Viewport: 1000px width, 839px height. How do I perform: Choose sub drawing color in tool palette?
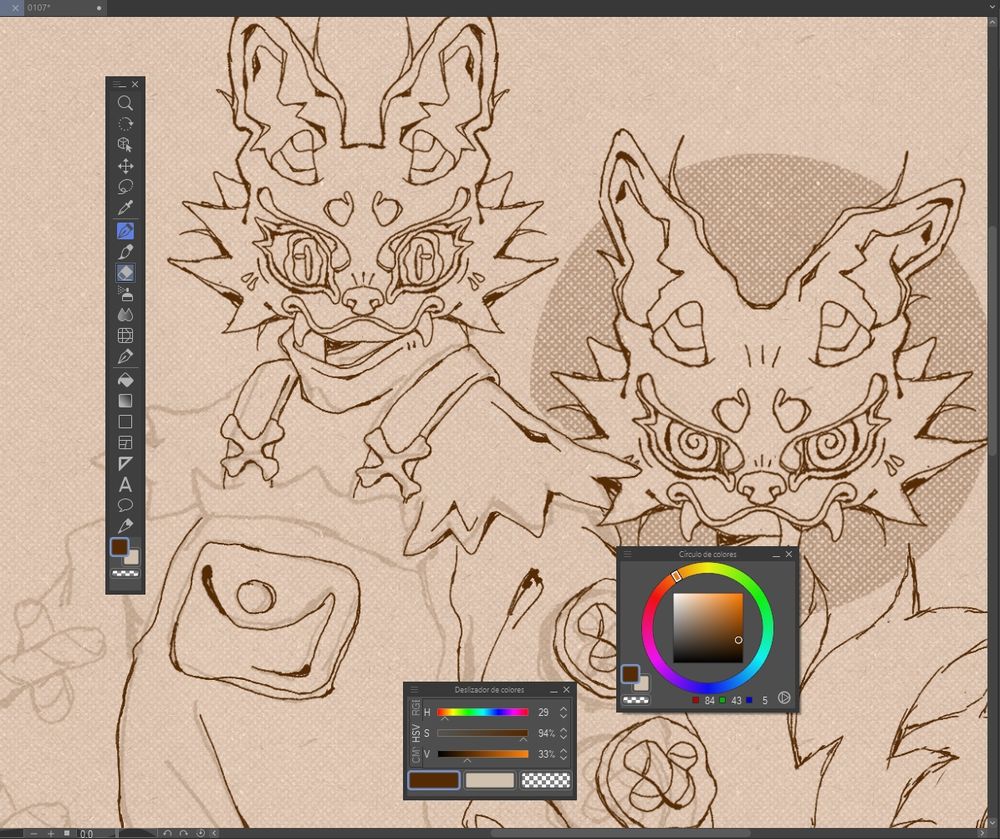tap(133, 558)
